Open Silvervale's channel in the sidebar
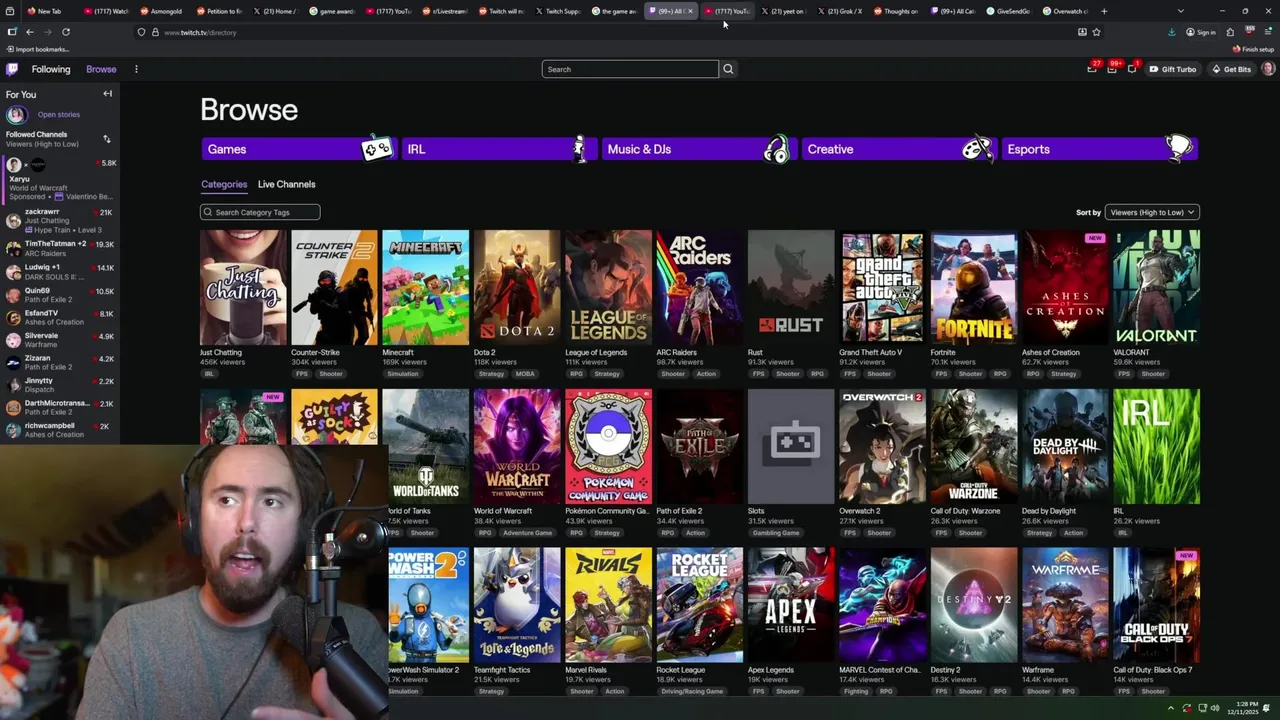 [60, 340]
